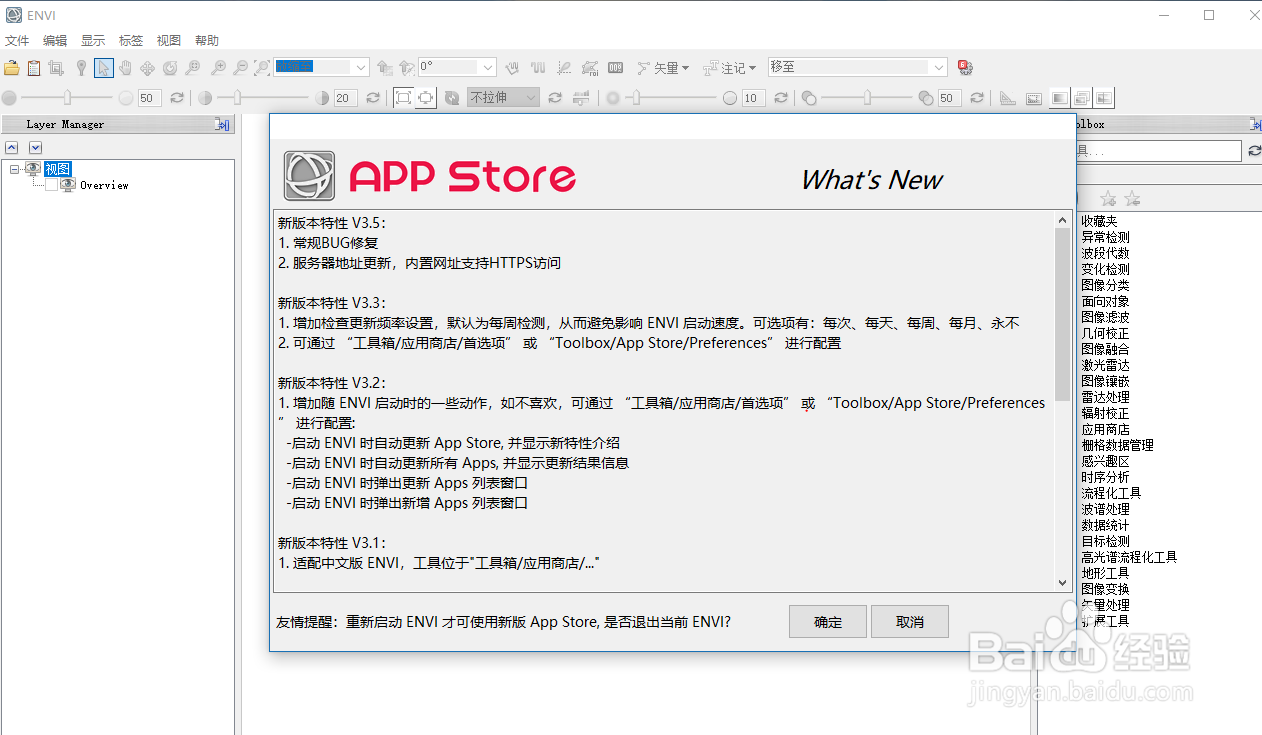This screenshot has height=735, width=1262.
Task: Select the Pan hand tool
Action: point(125,67)
